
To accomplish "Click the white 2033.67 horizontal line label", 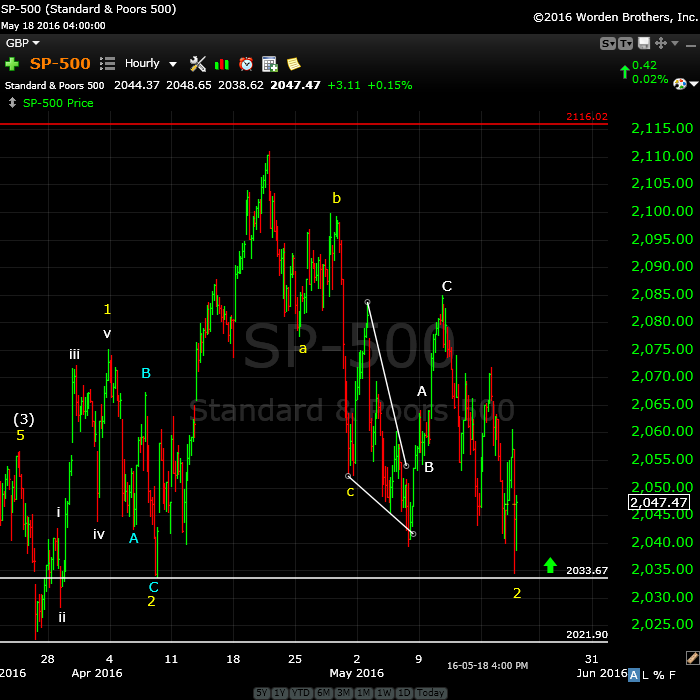I will pos(587,570).
